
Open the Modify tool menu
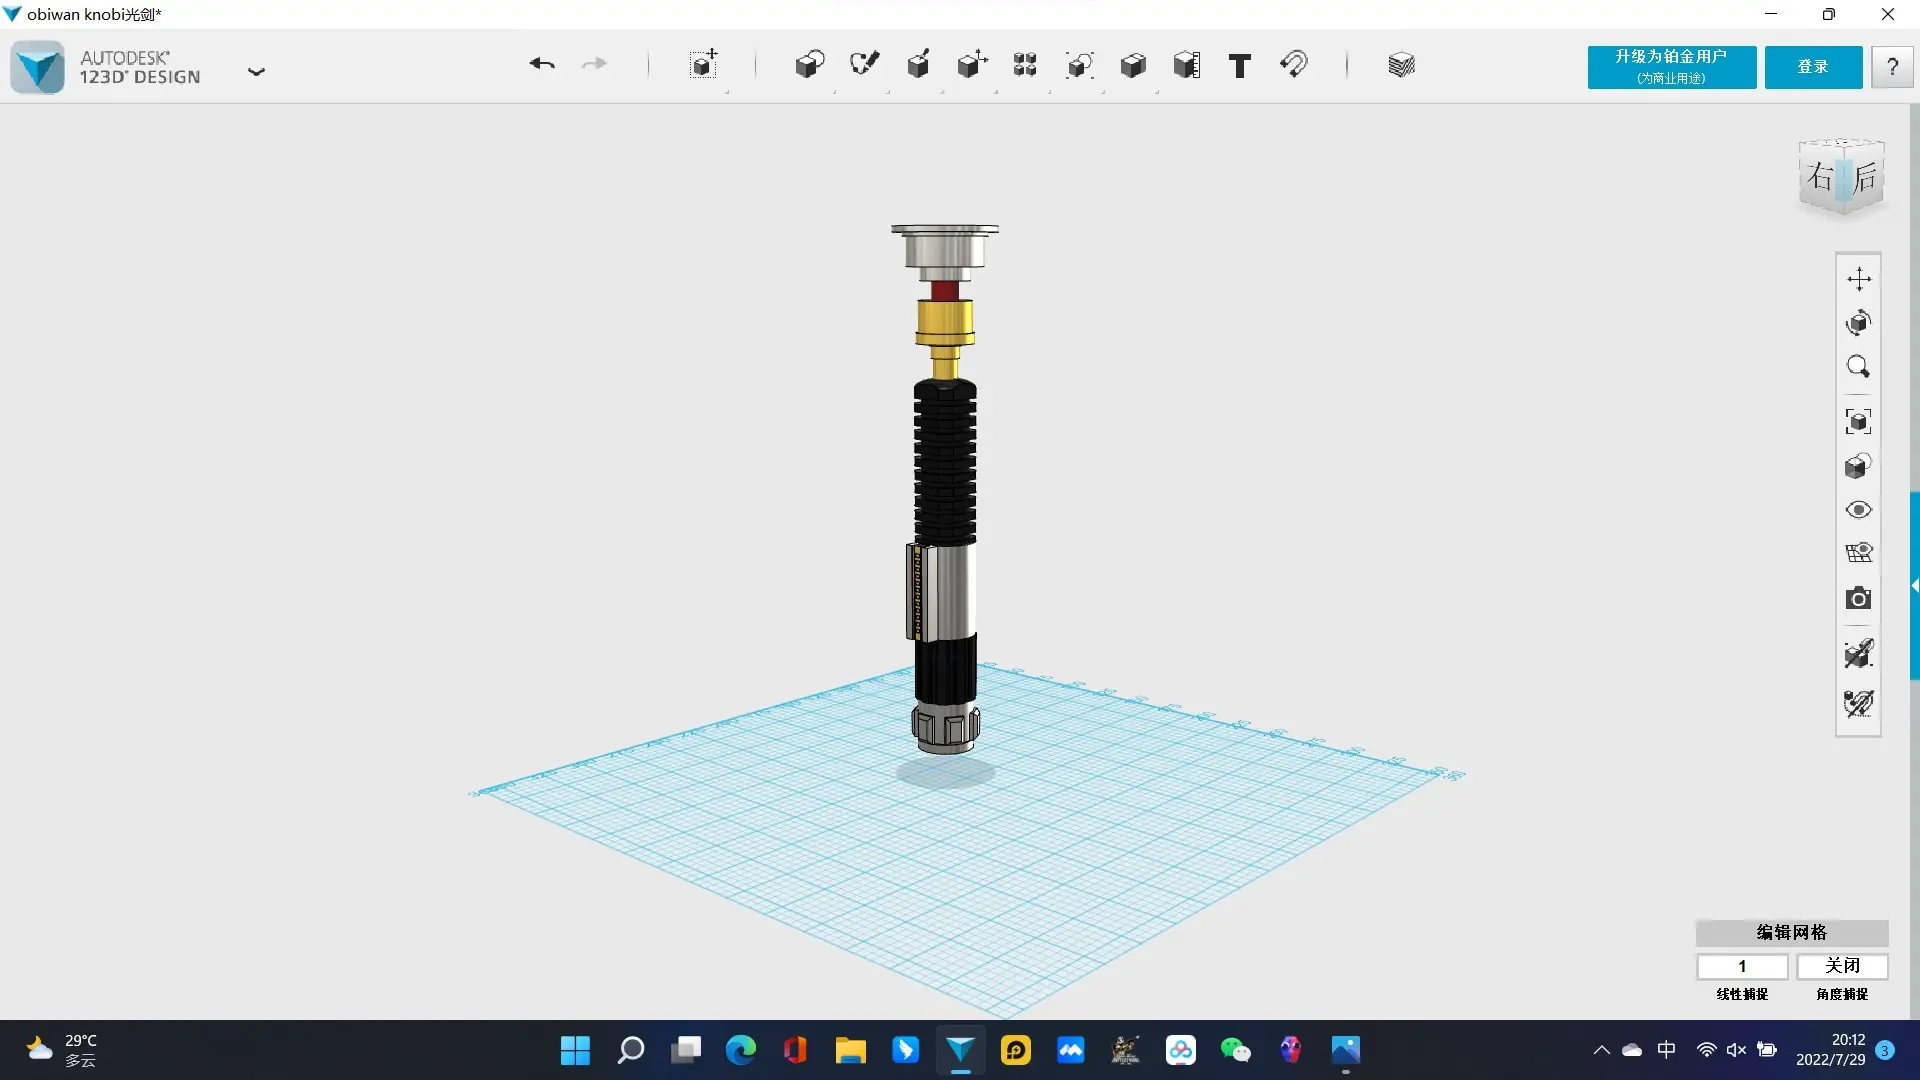pos(972,65)
